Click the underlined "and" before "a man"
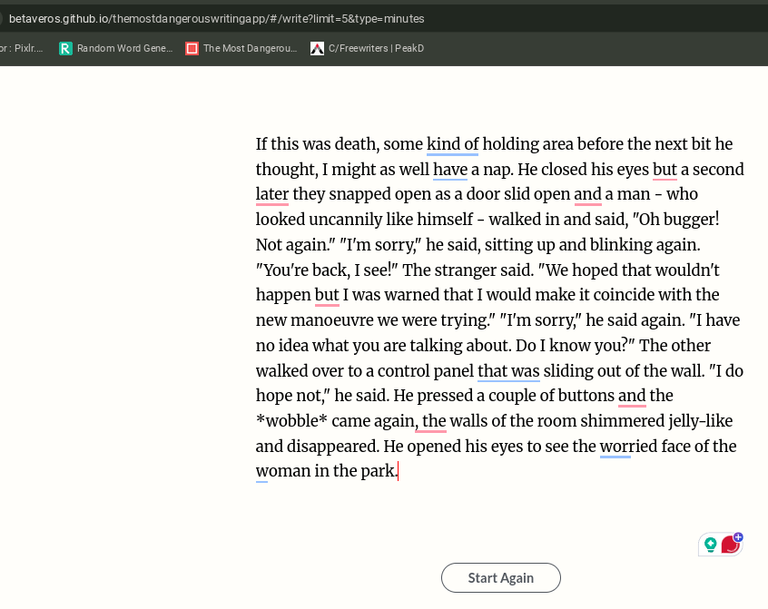This screenshot has width=768, height=609. pyautogui.click(x=587, y=194)
